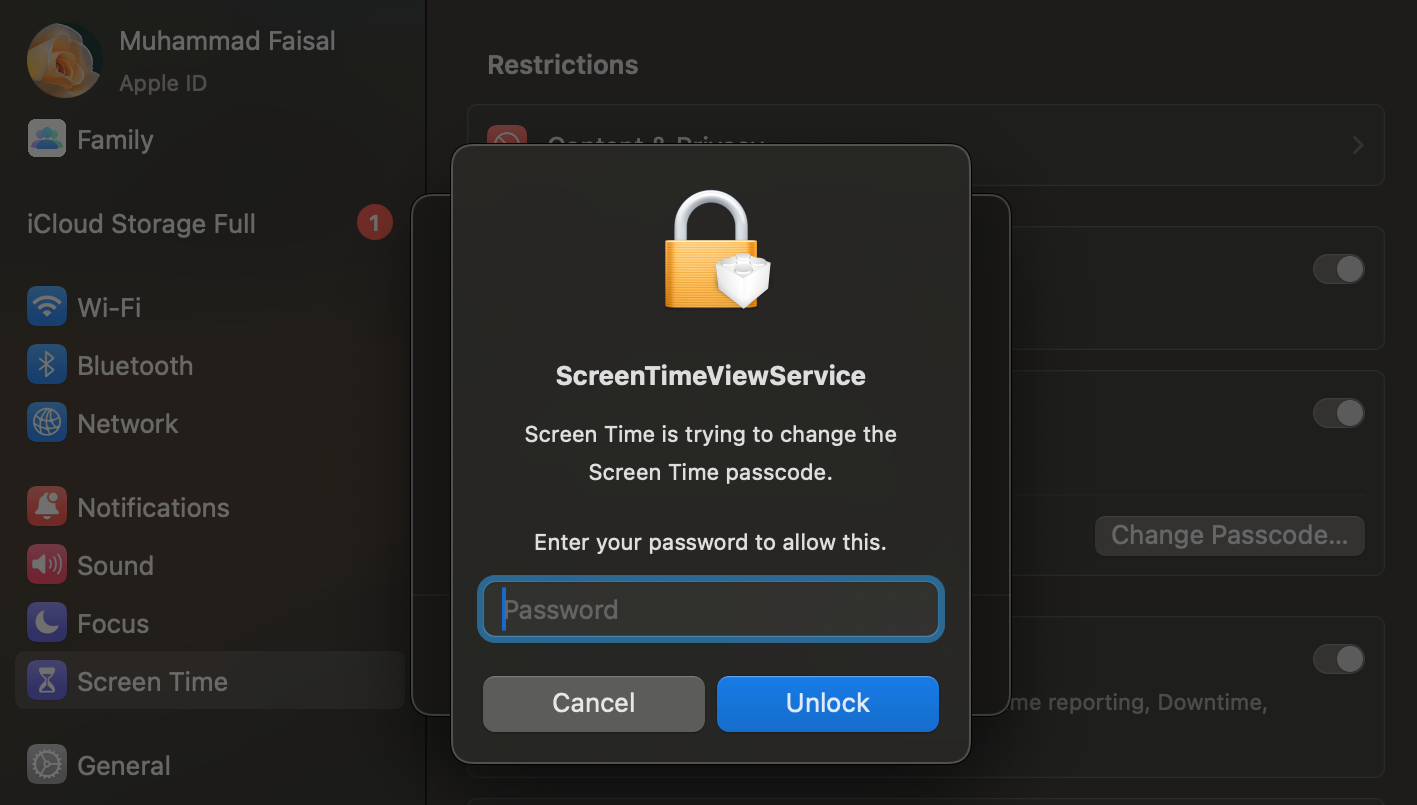1417x805 pixels.
Task: Enable the topmost Restrictions toggle
Action: tap(1338, 269)
